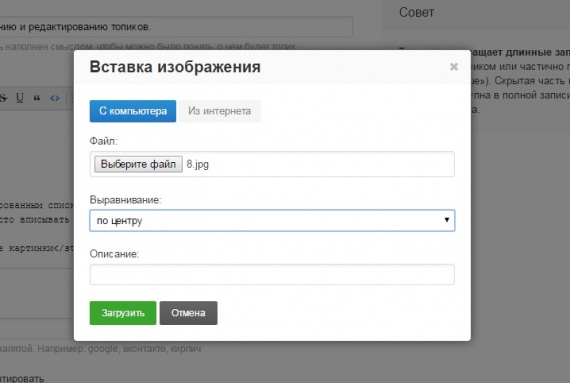Image resolution: width=570 pixels, height=383 pixels.
Task: Click the arrow of the Выравнивание dropdown
Action: coord(447,220)
